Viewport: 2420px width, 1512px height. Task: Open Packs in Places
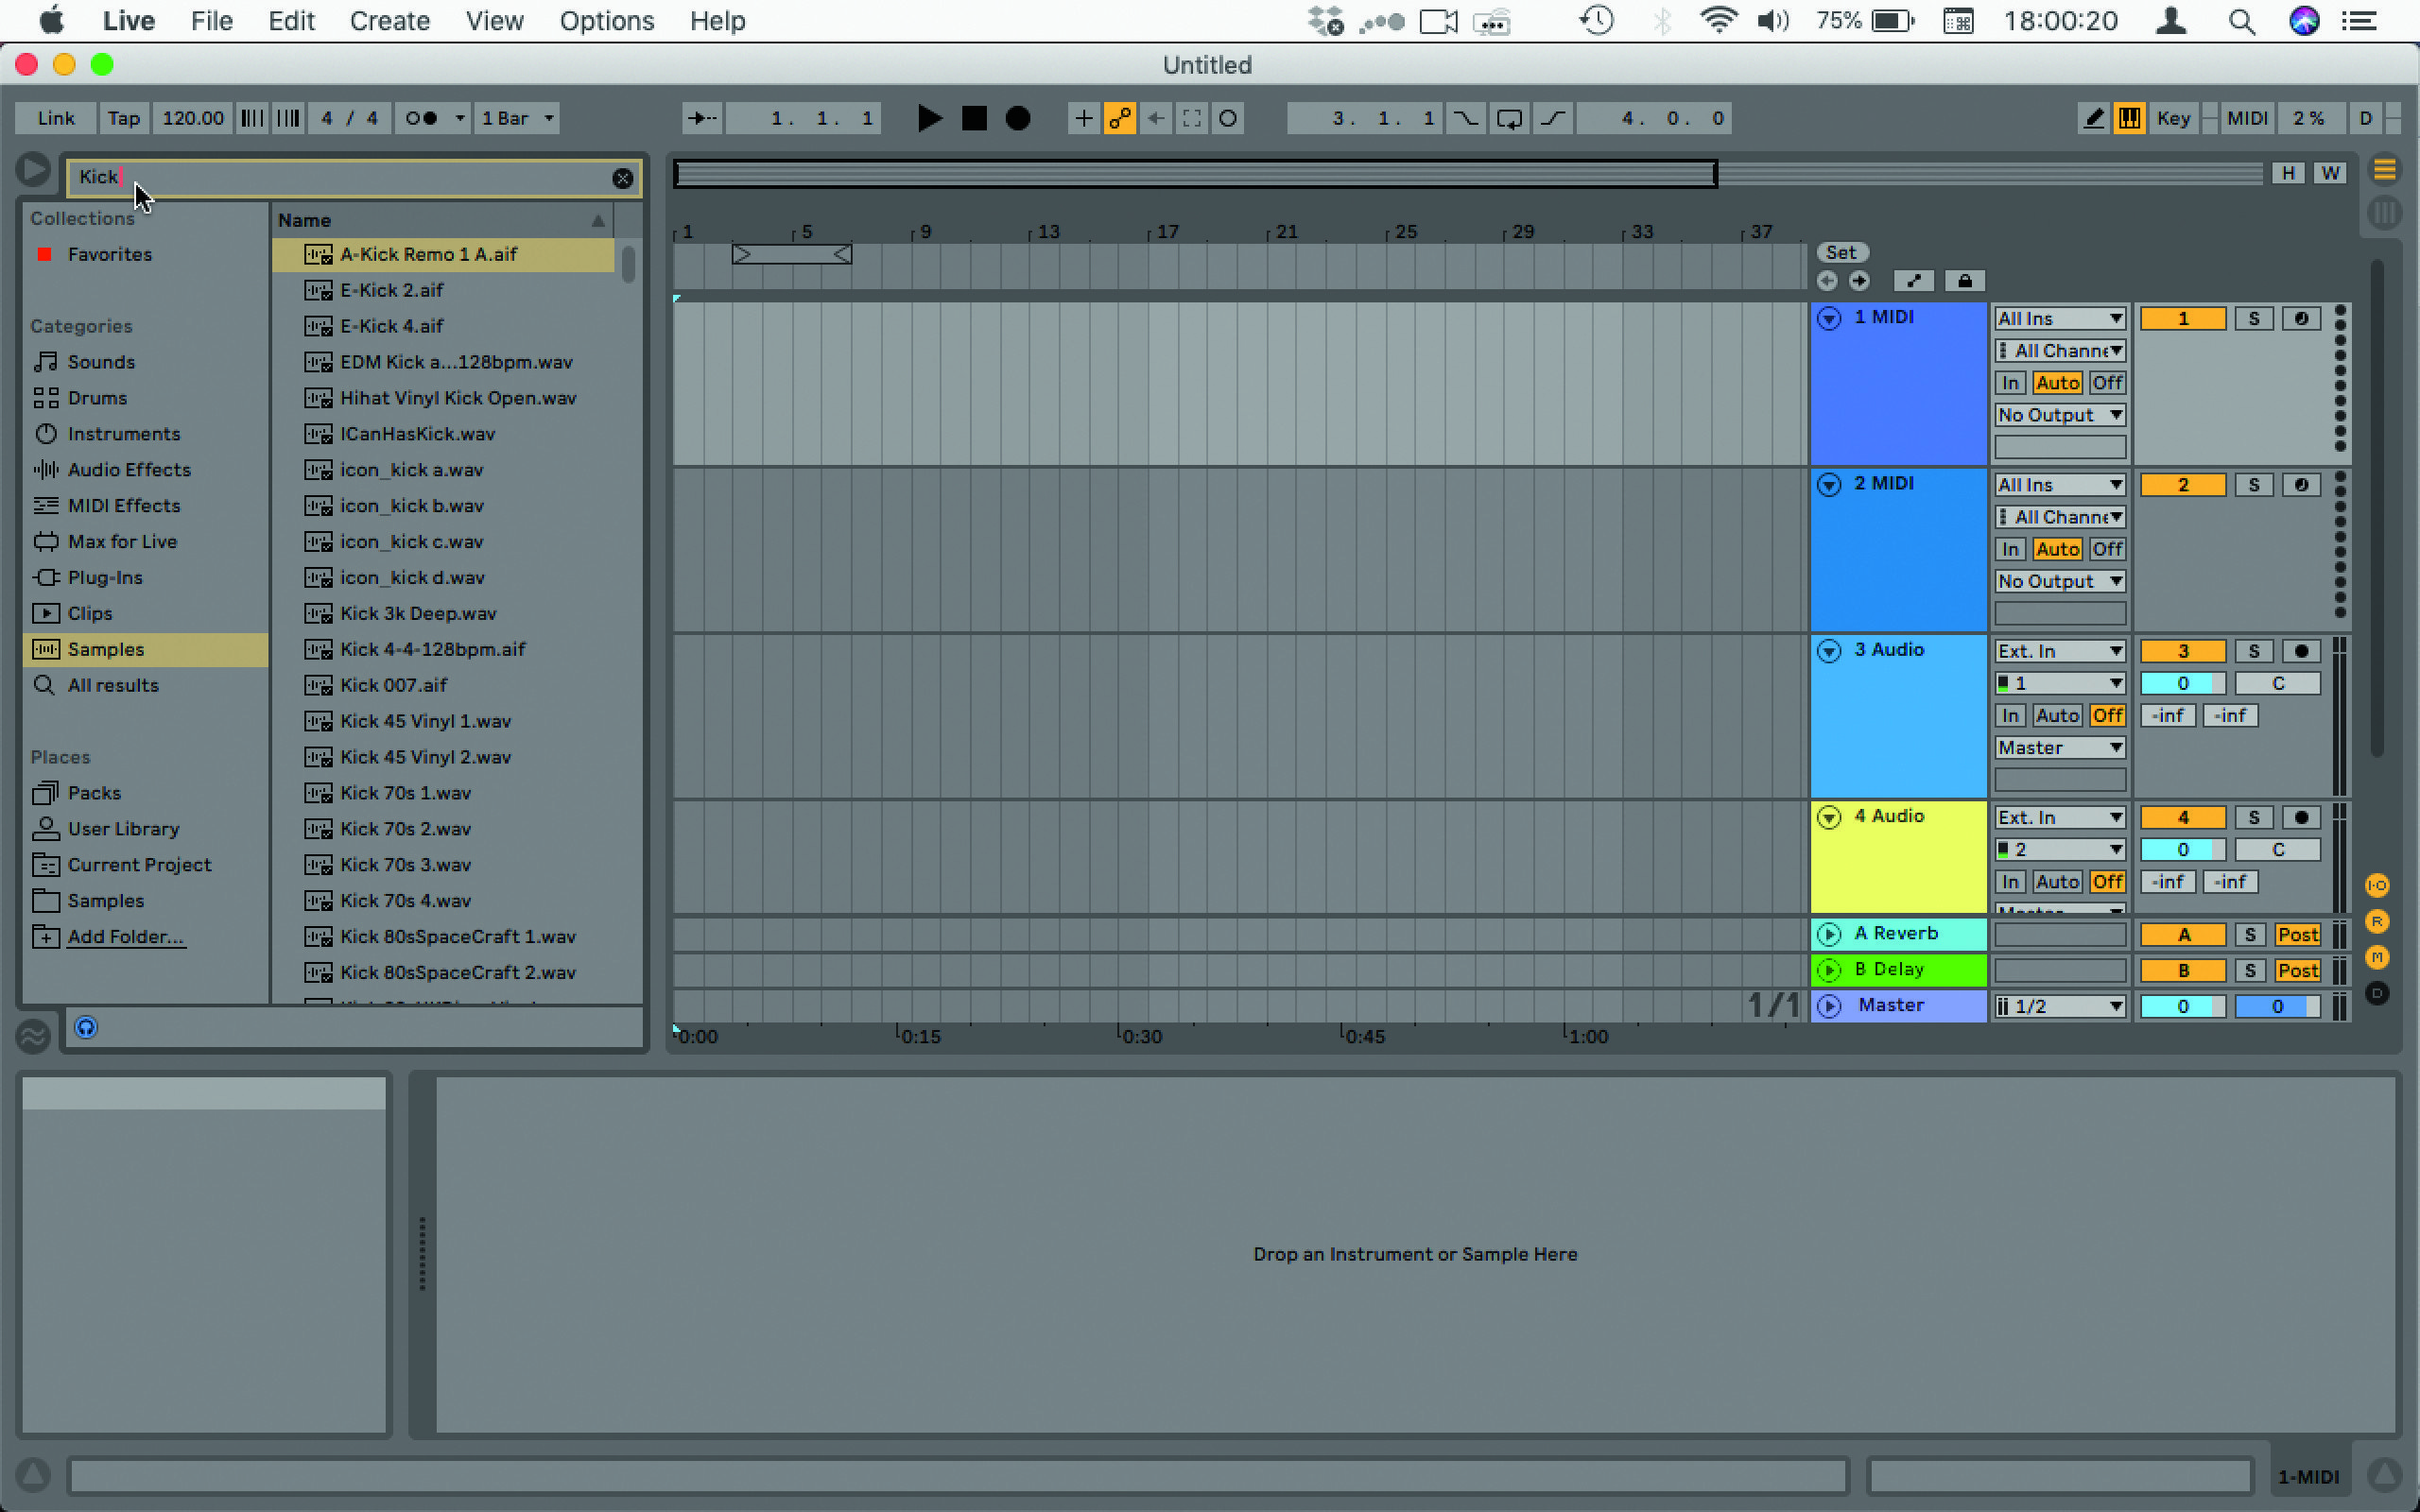[x=94, y=793]
